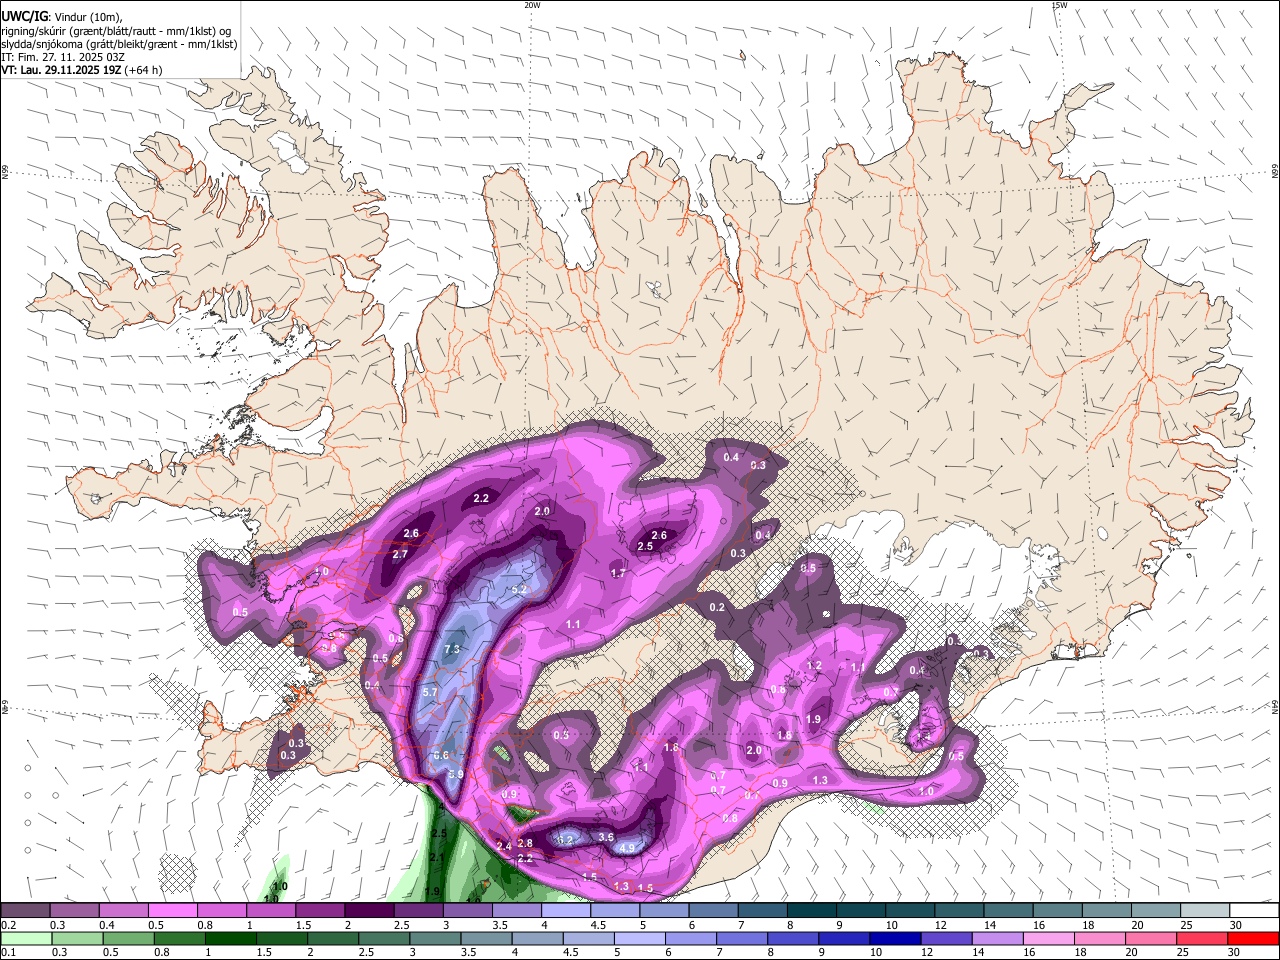Click the upper legend swatch starting at 0.2
The height and width of the screenshot is (960, 1280).
[25, 911]
